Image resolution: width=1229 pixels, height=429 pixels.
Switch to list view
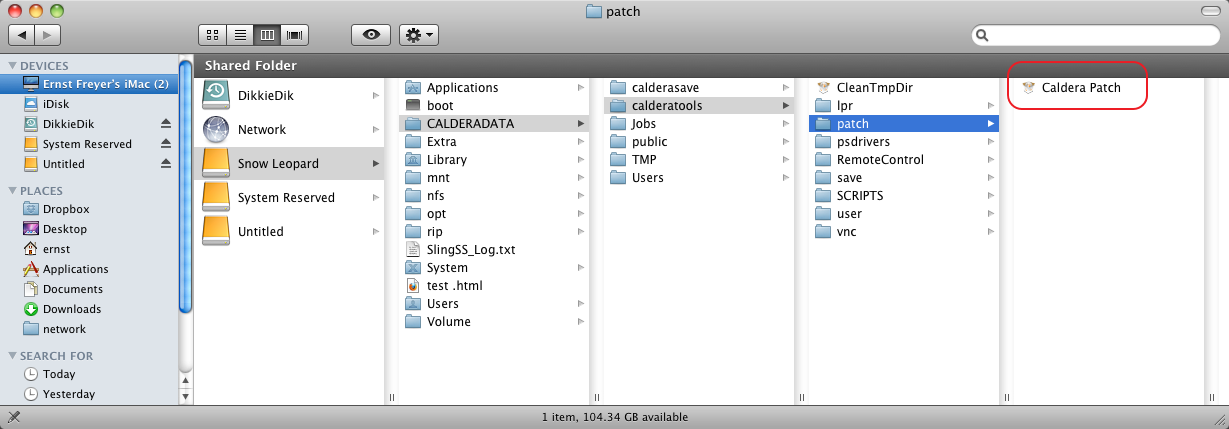coord(240,34)
